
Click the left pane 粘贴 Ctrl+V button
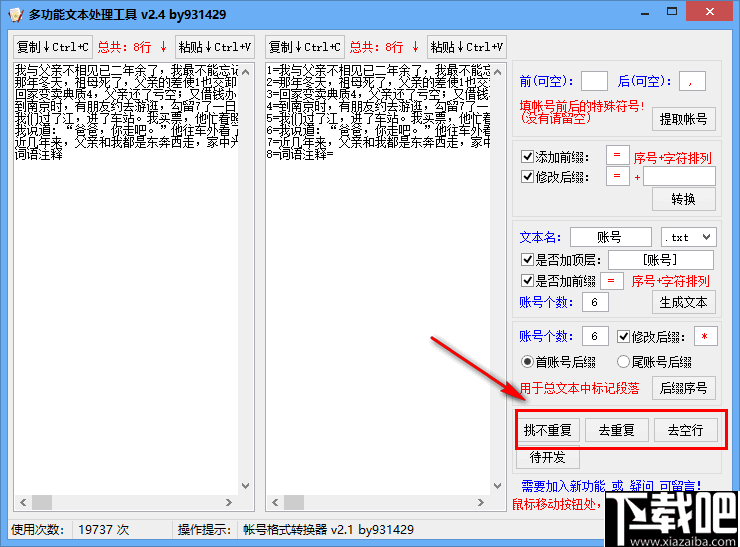tap(215, 47)
